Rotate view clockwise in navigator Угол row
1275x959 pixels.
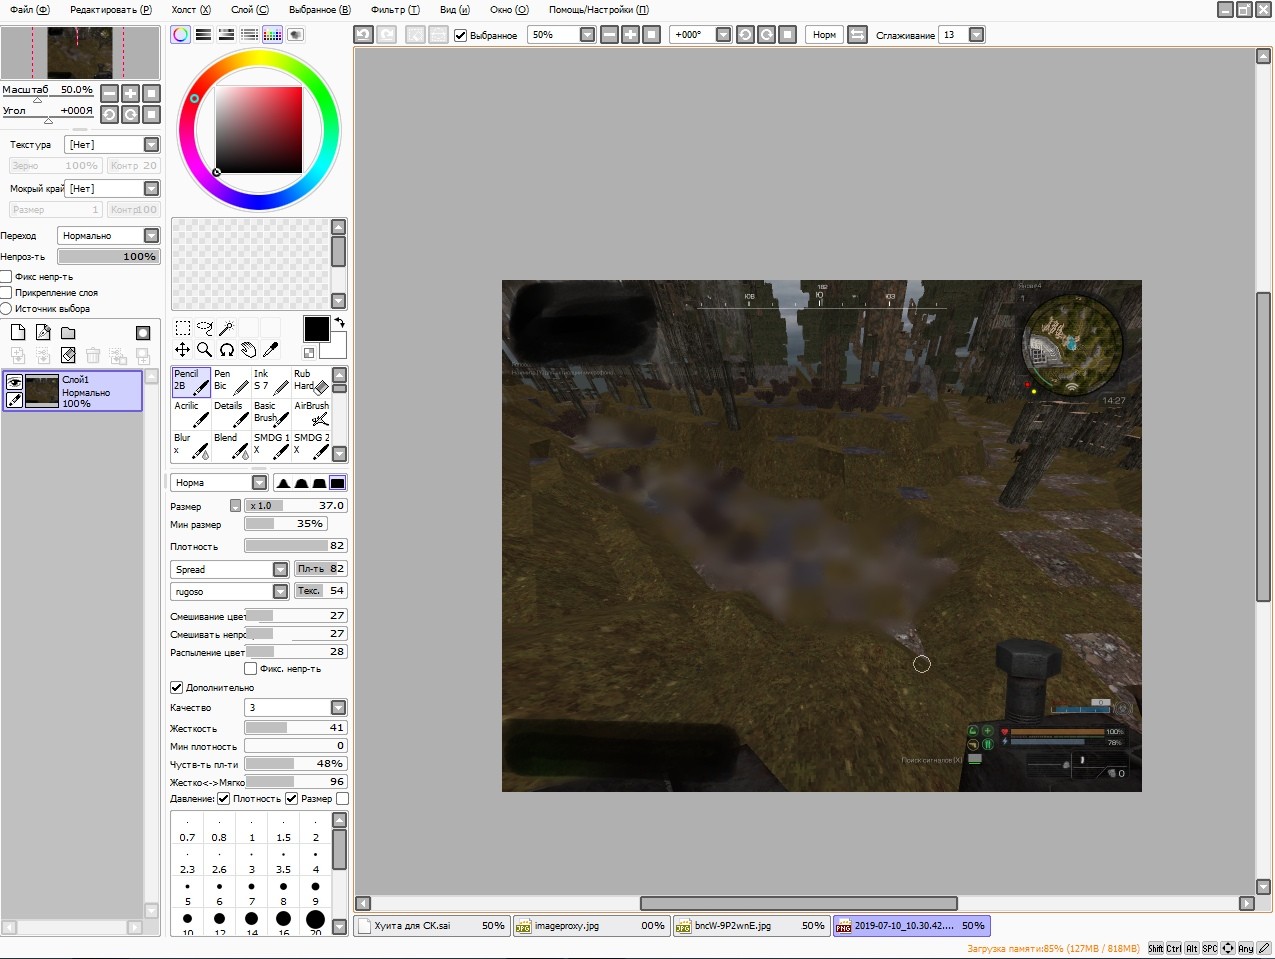click(131, 114)
